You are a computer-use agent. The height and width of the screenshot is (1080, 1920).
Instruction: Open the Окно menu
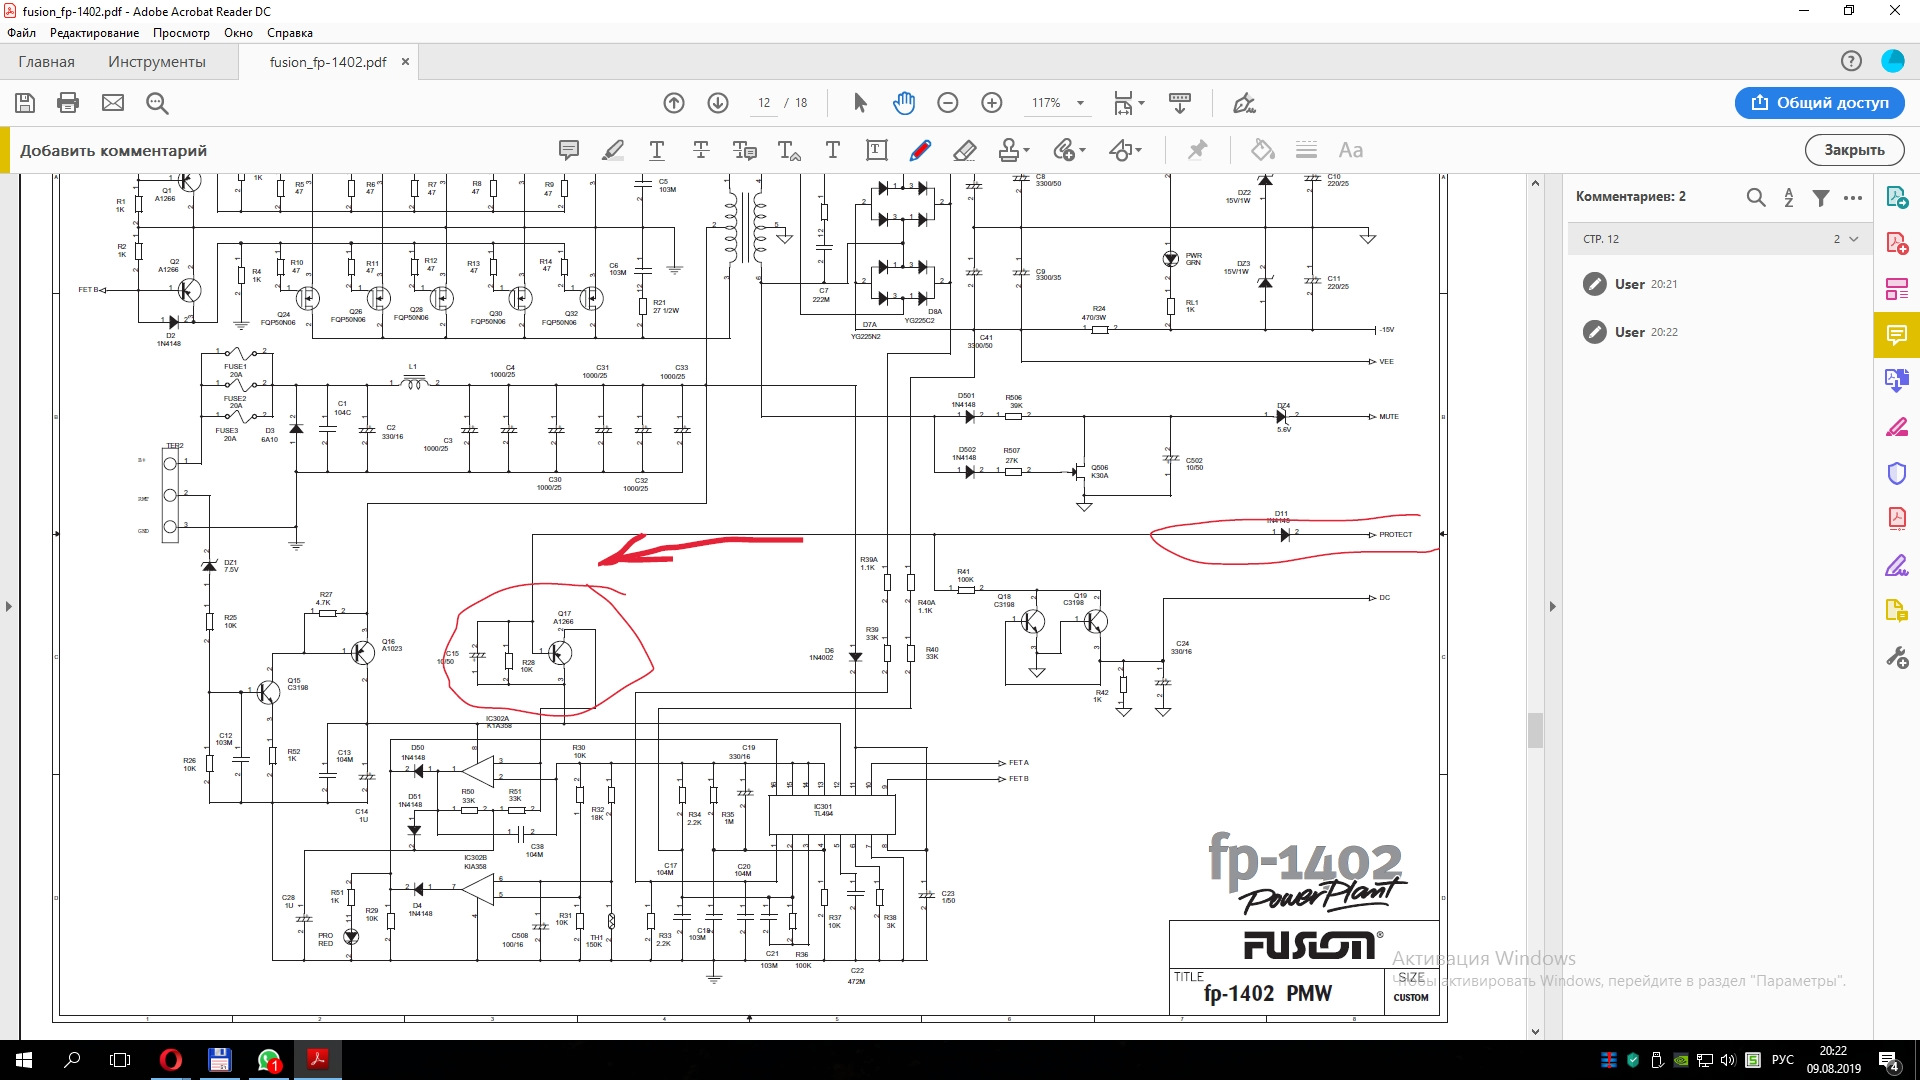[238, 33]
